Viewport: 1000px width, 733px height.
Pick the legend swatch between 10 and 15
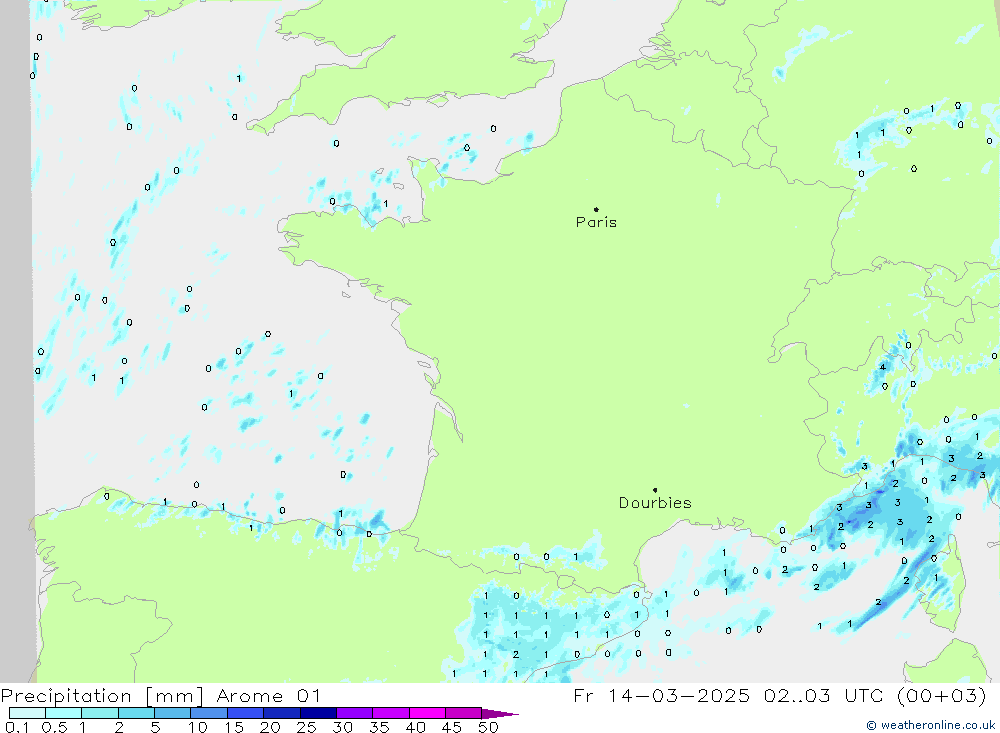209,713
